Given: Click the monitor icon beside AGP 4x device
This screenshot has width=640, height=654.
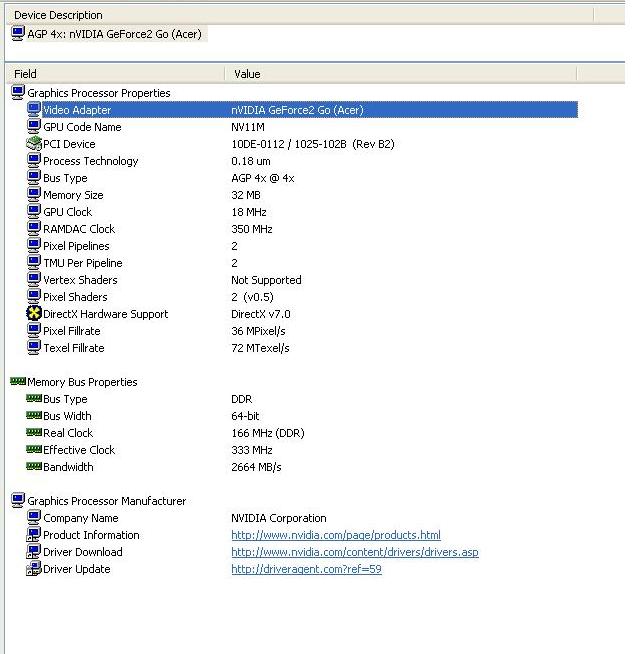Looking at the screenshot, I should tap(18, 33).
